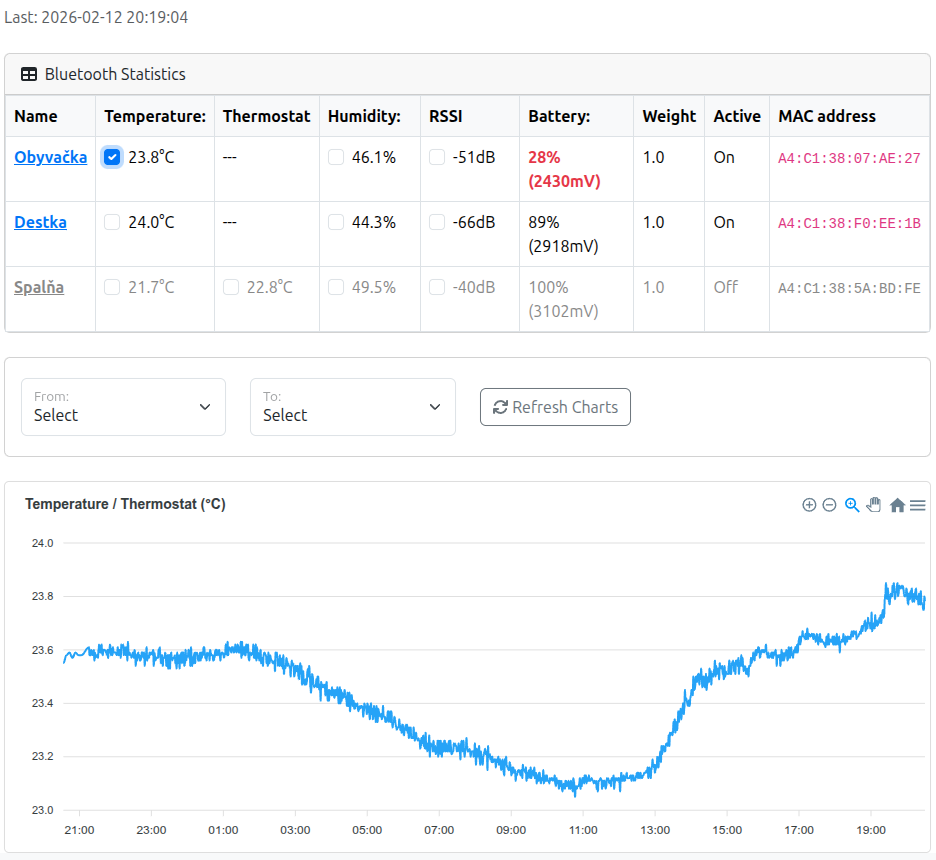Image resolution: width=936 pixels, height=860 pixels.
Task: Click Obyvačka MAC address A4:C1:38:07:AE:27
Action: (x=849, y=158)
